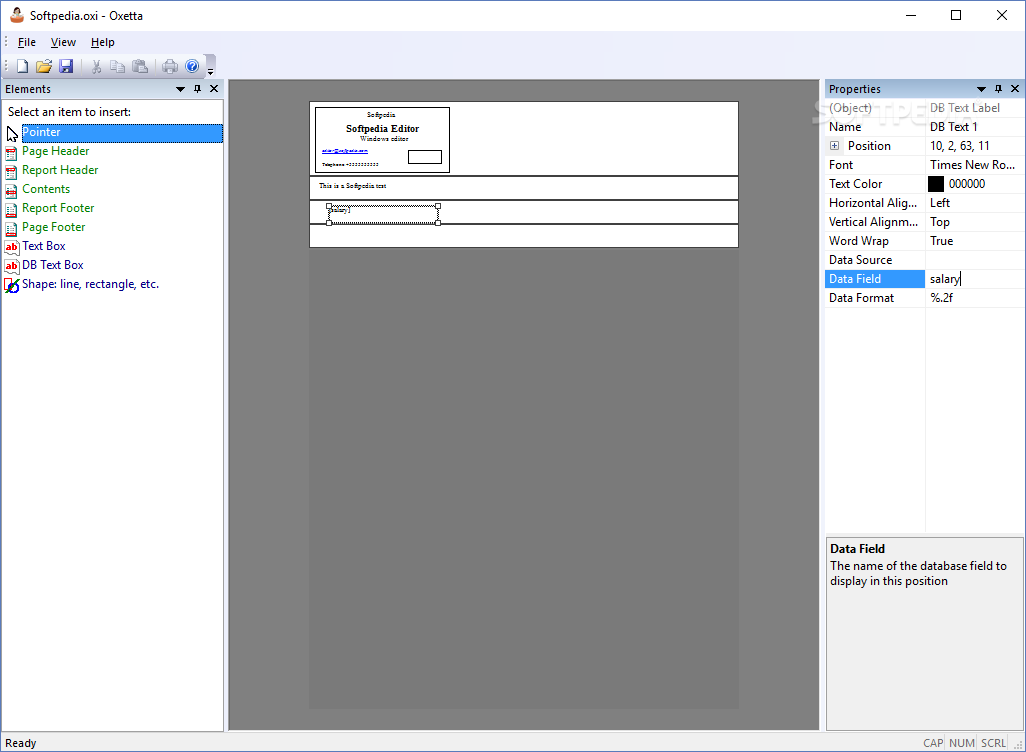This screenshot has height=752, width=1026.
Task: Click the CAP status bar indicator
Action: pyautogui.click(x=933, y=743)
